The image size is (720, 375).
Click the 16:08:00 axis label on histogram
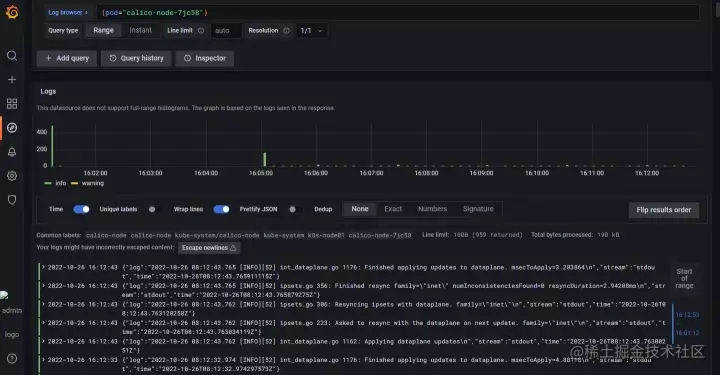[x=426, y=173]
